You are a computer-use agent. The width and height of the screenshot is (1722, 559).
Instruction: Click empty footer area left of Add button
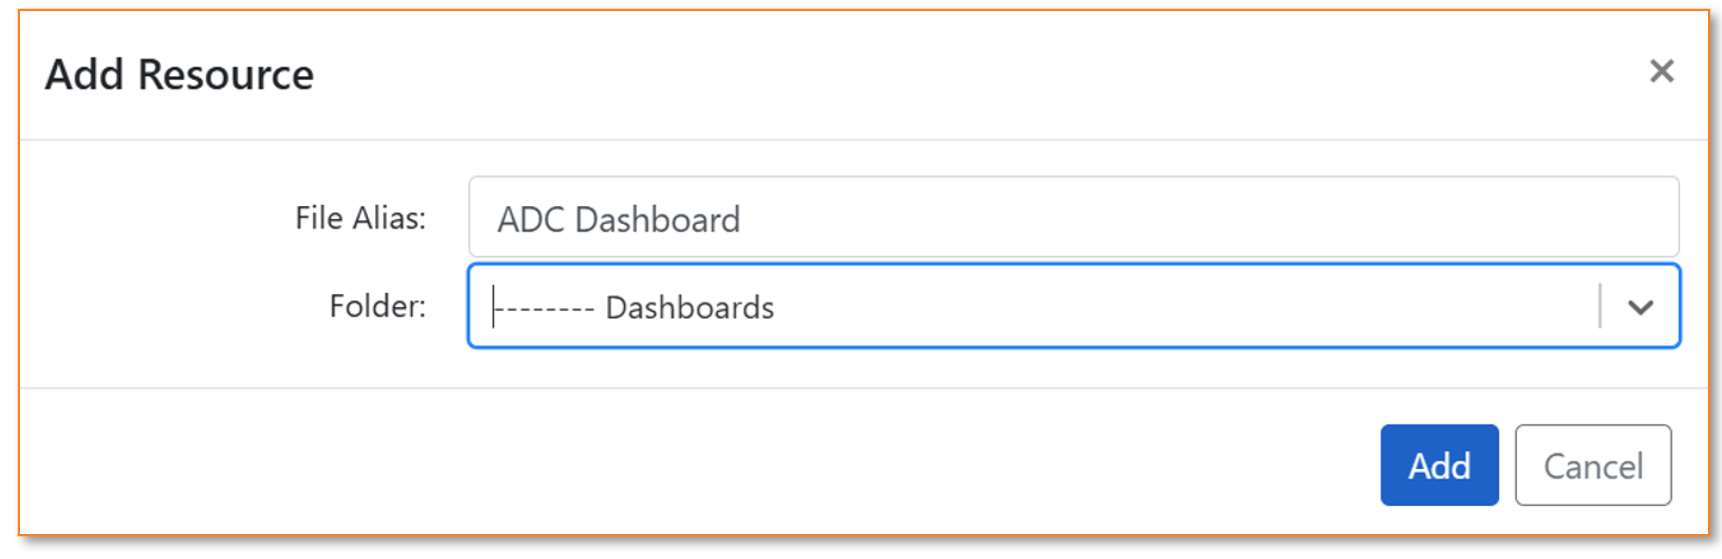coord(700,465)
